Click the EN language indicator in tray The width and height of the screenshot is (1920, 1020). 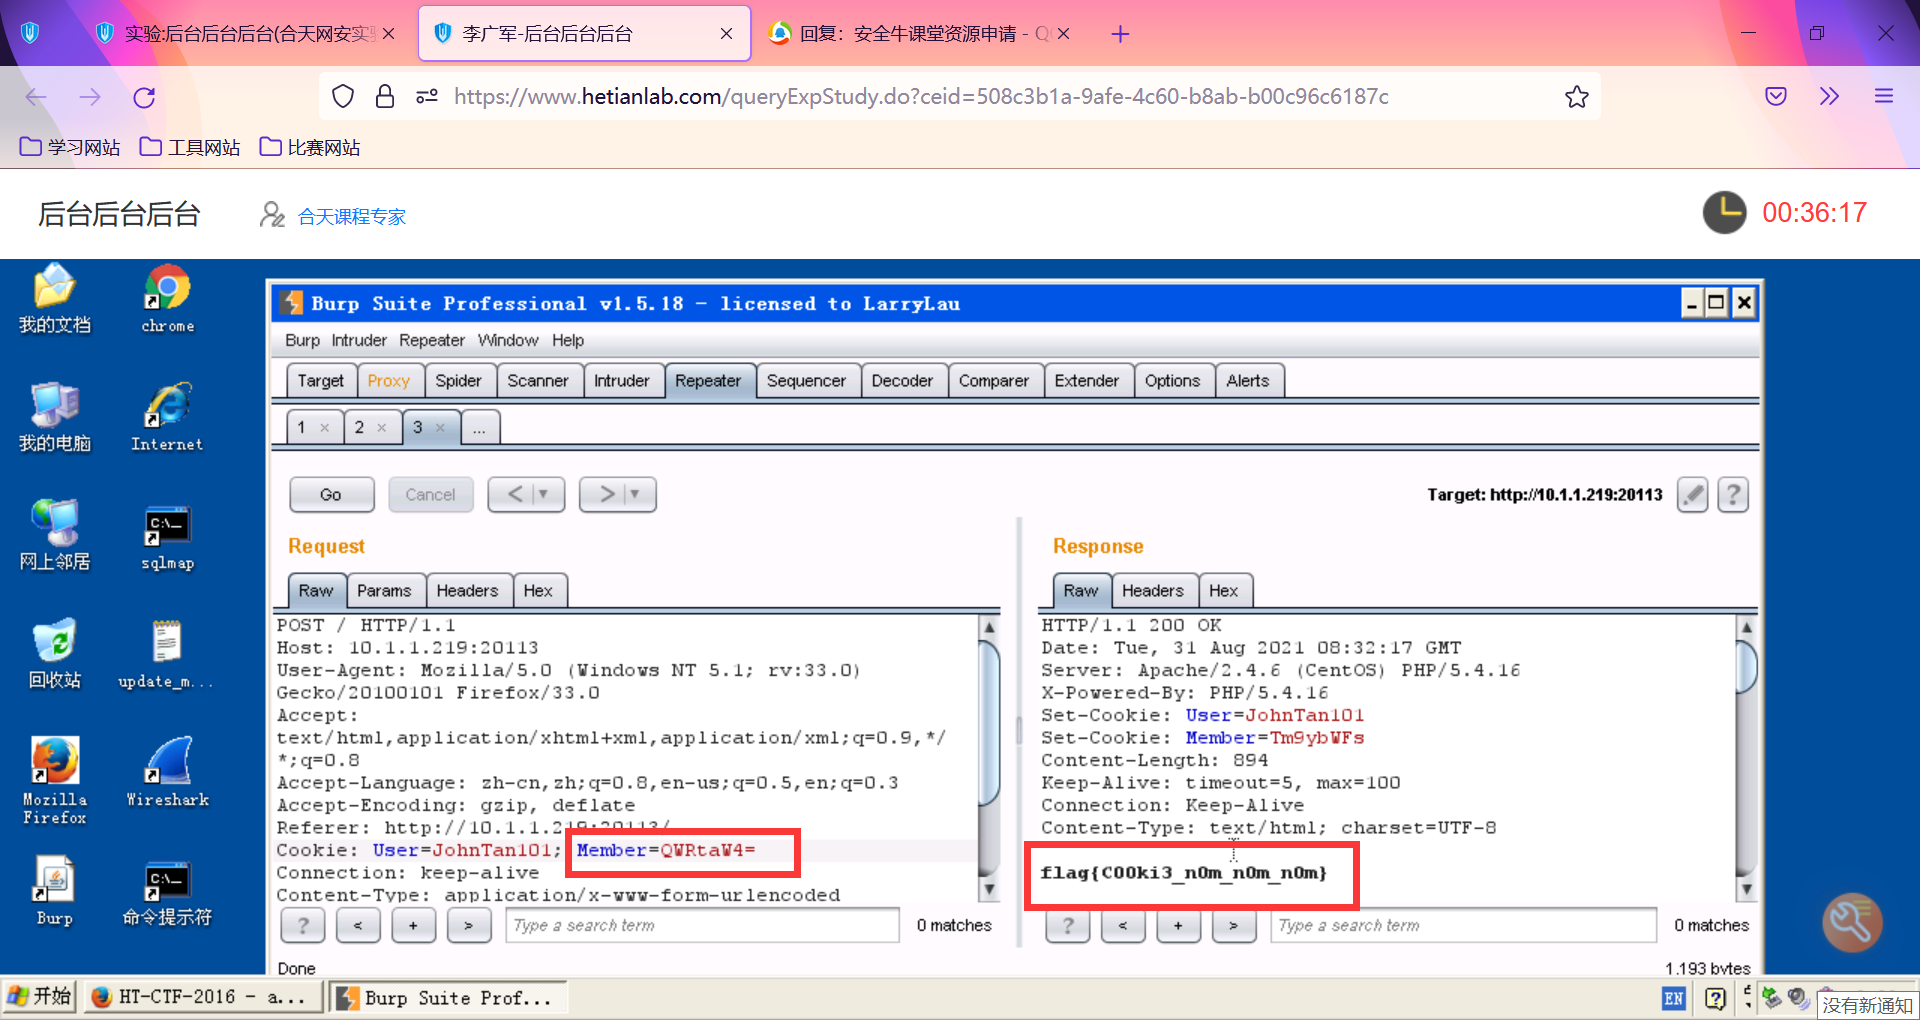[1673, 998]
